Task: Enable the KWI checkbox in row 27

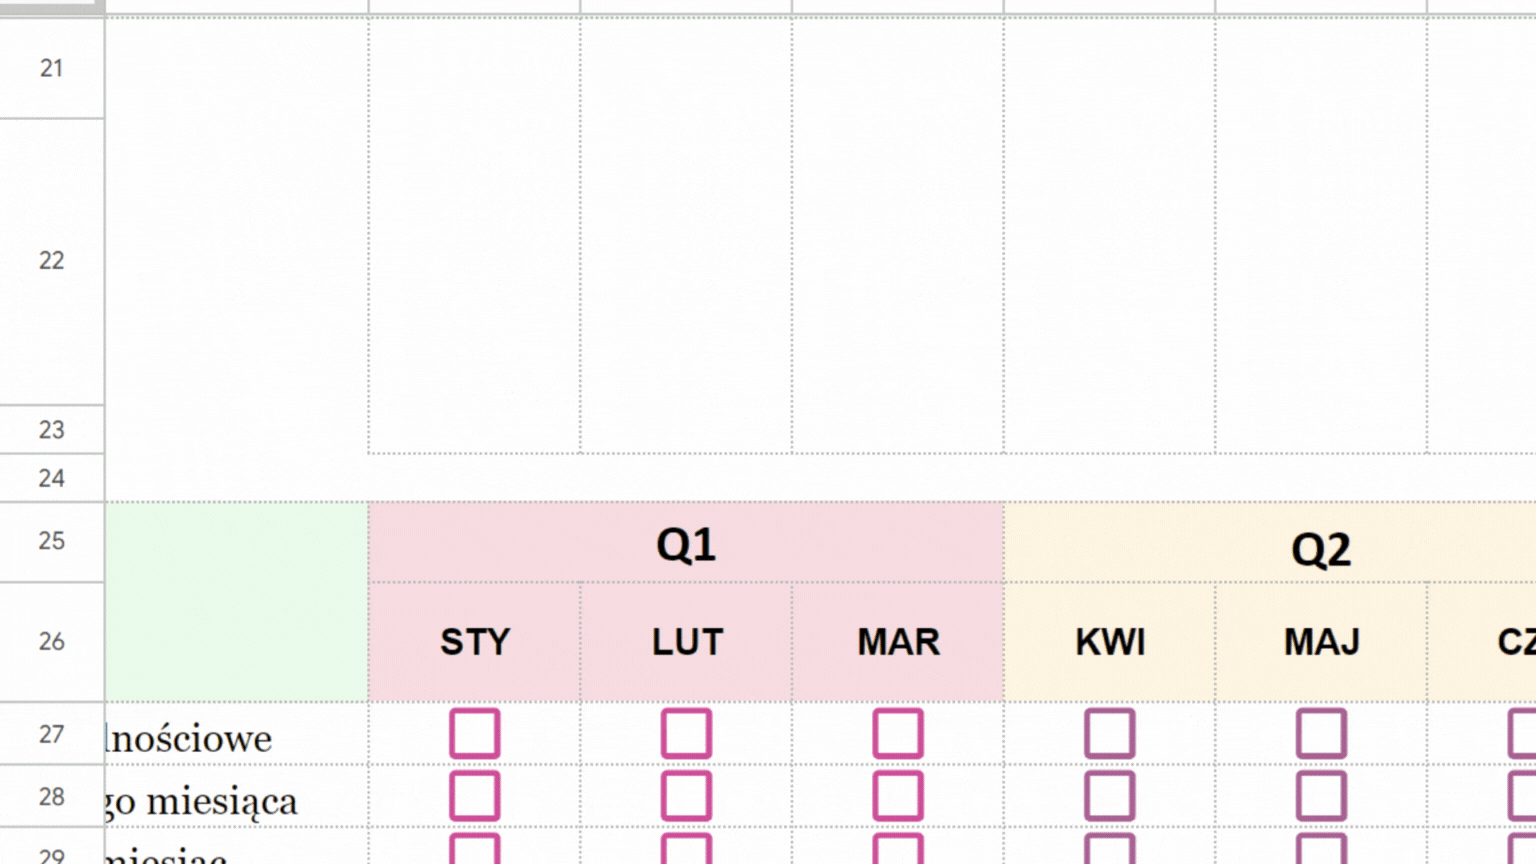Action: [1110, 733]
